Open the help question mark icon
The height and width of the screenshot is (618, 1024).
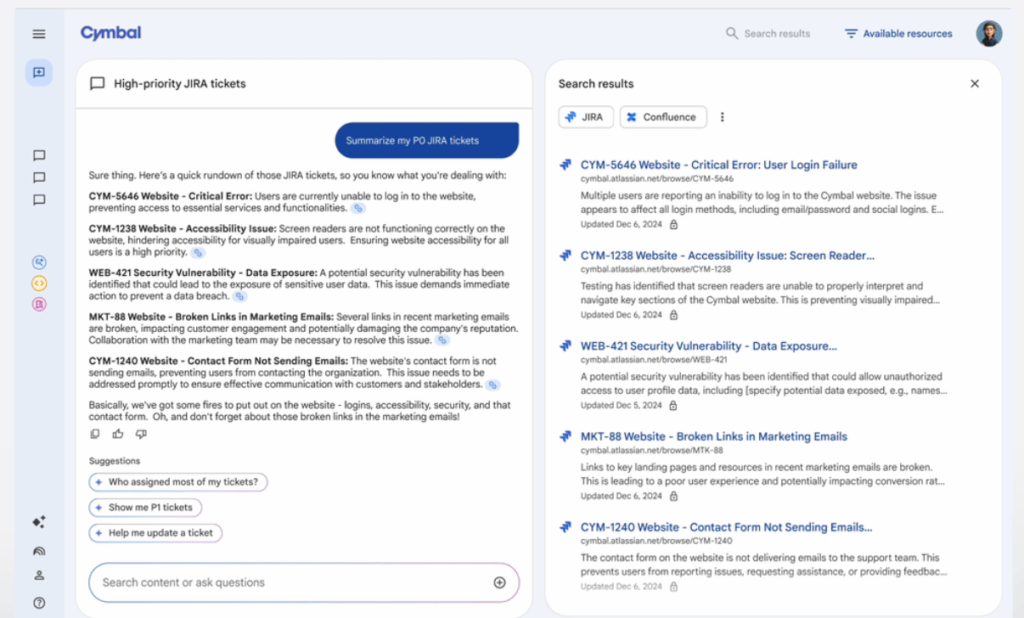pyautogui.click(x=39, y=603)
